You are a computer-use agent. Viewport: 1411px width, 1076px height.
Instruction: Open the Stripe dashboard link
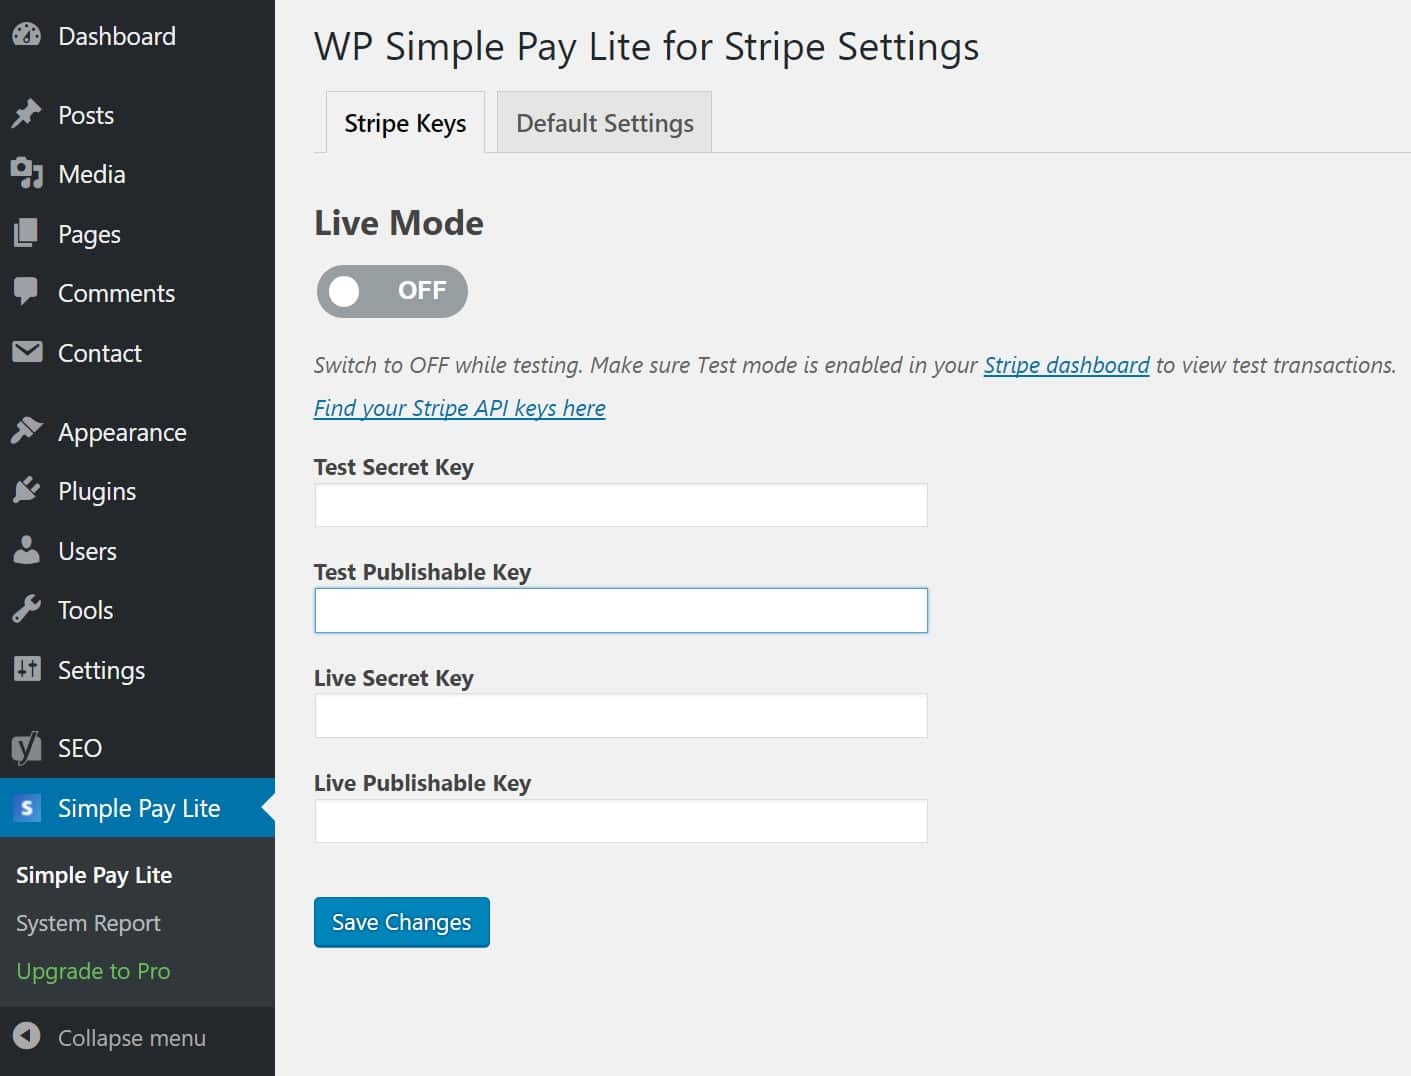click(x=1066, y=365)
